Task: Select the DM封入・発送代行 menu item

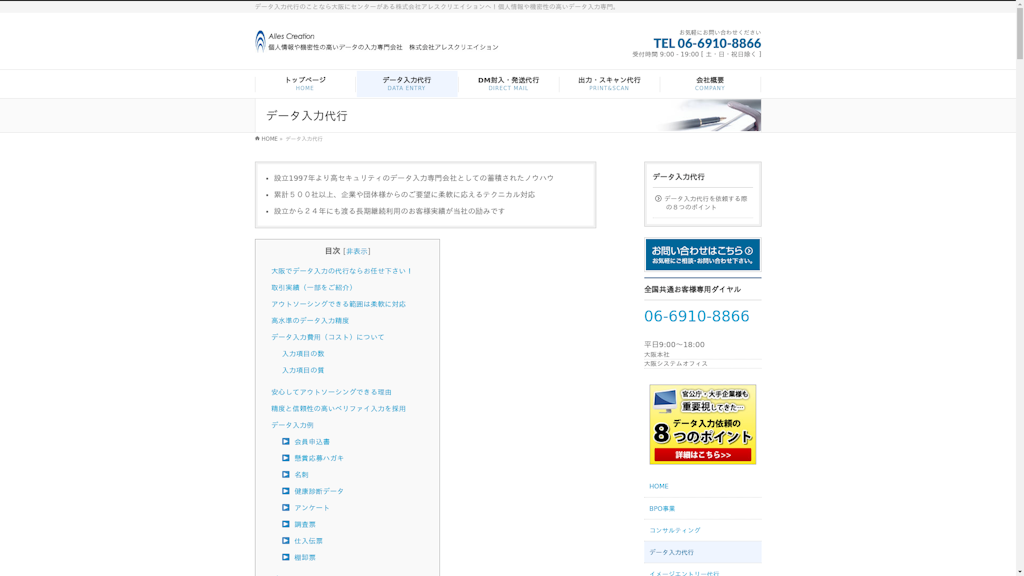Action: [x=508, y=84]
